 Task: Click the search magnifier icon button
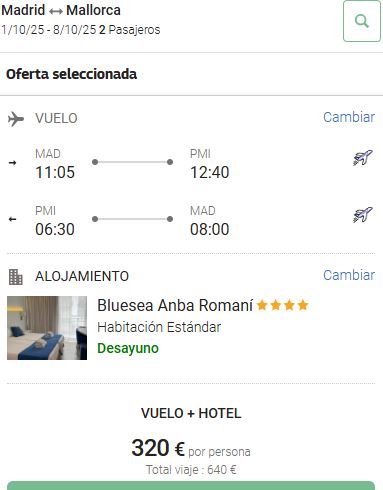(x=362, y=21)
